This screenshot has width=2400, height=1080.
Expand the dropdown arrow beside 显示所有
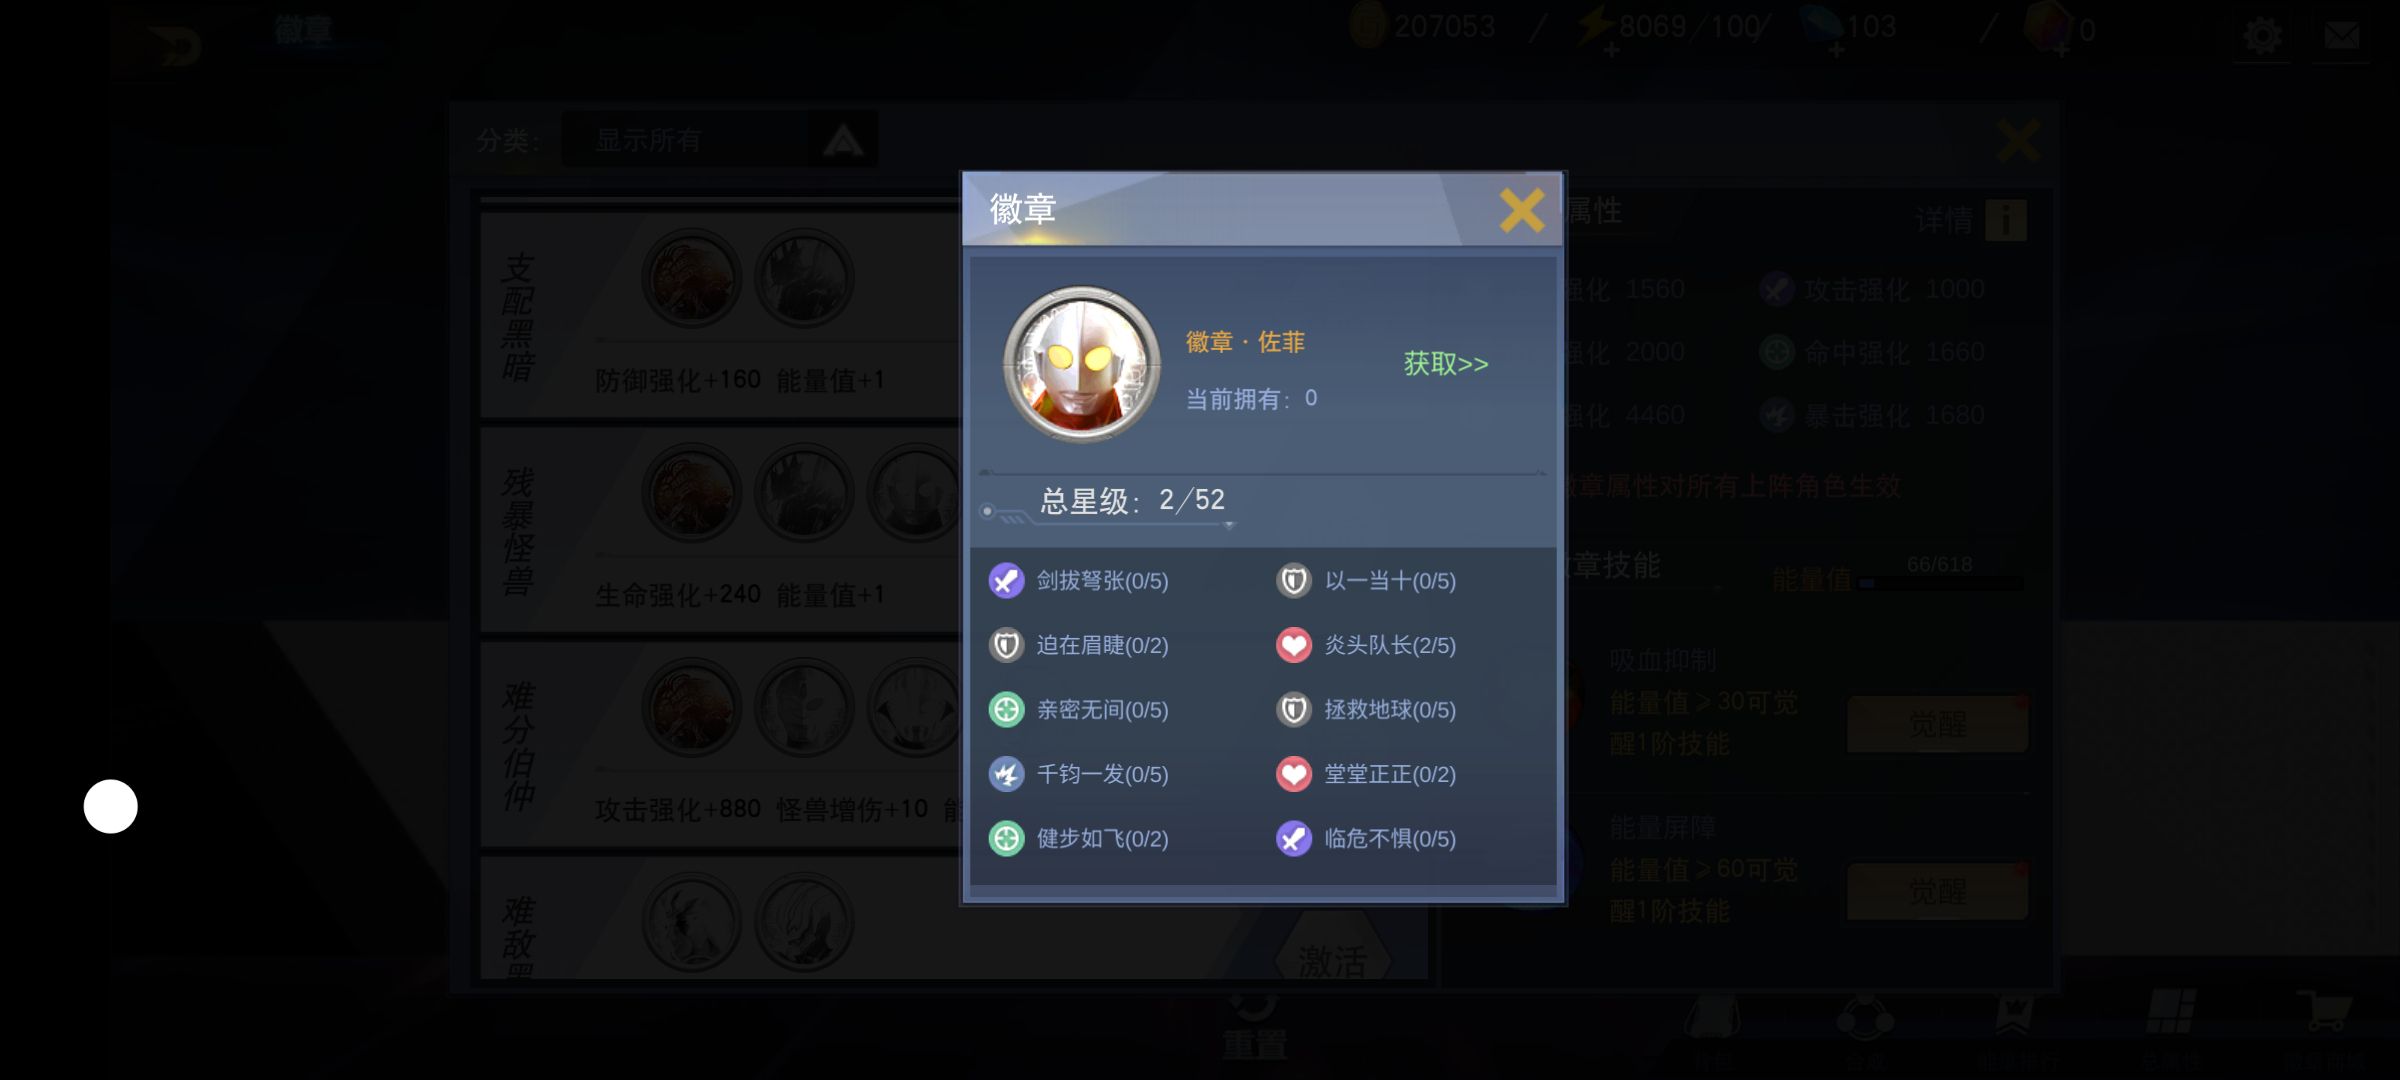click(x=843, y=140)
